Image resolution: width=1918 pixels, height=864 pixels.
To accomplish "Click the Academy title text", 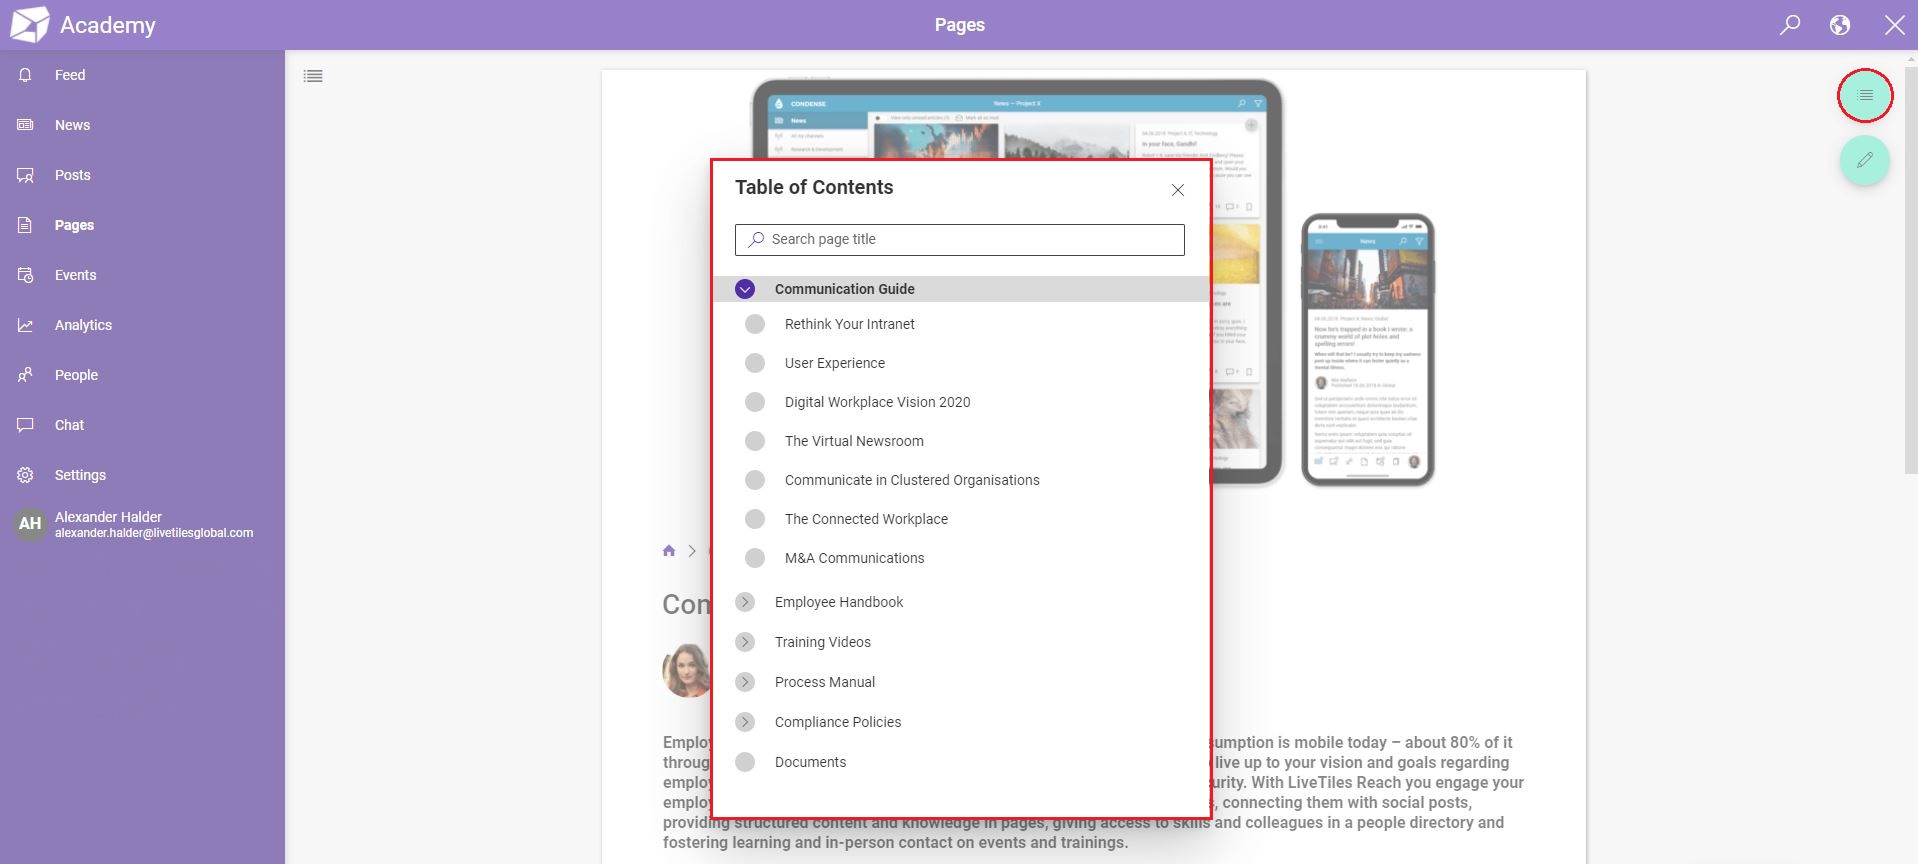I will click(x=107, y=25).
